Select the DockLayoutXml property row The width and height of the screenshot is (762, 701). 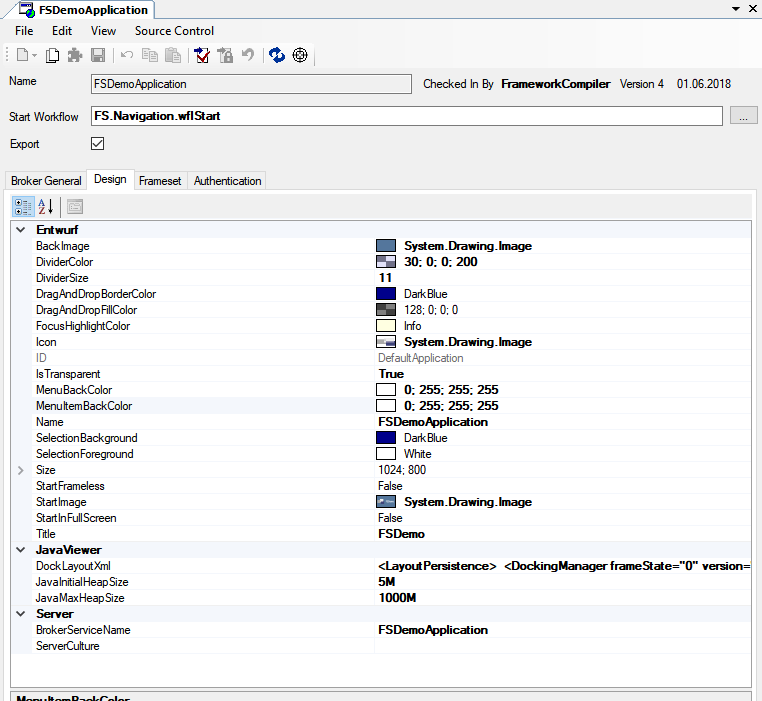[x=392, y=566]
